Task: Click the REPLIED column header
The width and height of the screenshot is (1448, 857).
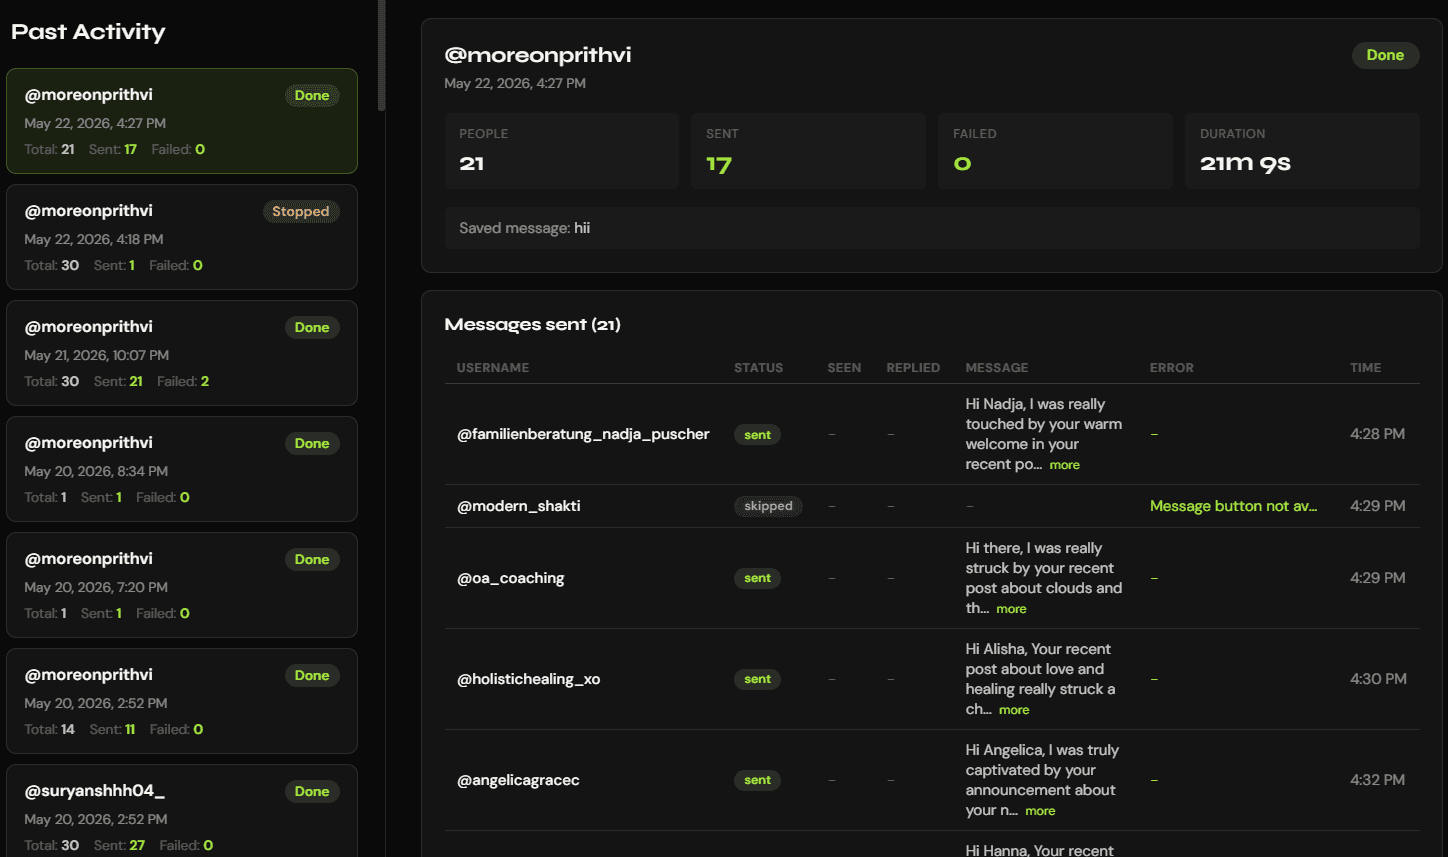Action: (913, 368)
